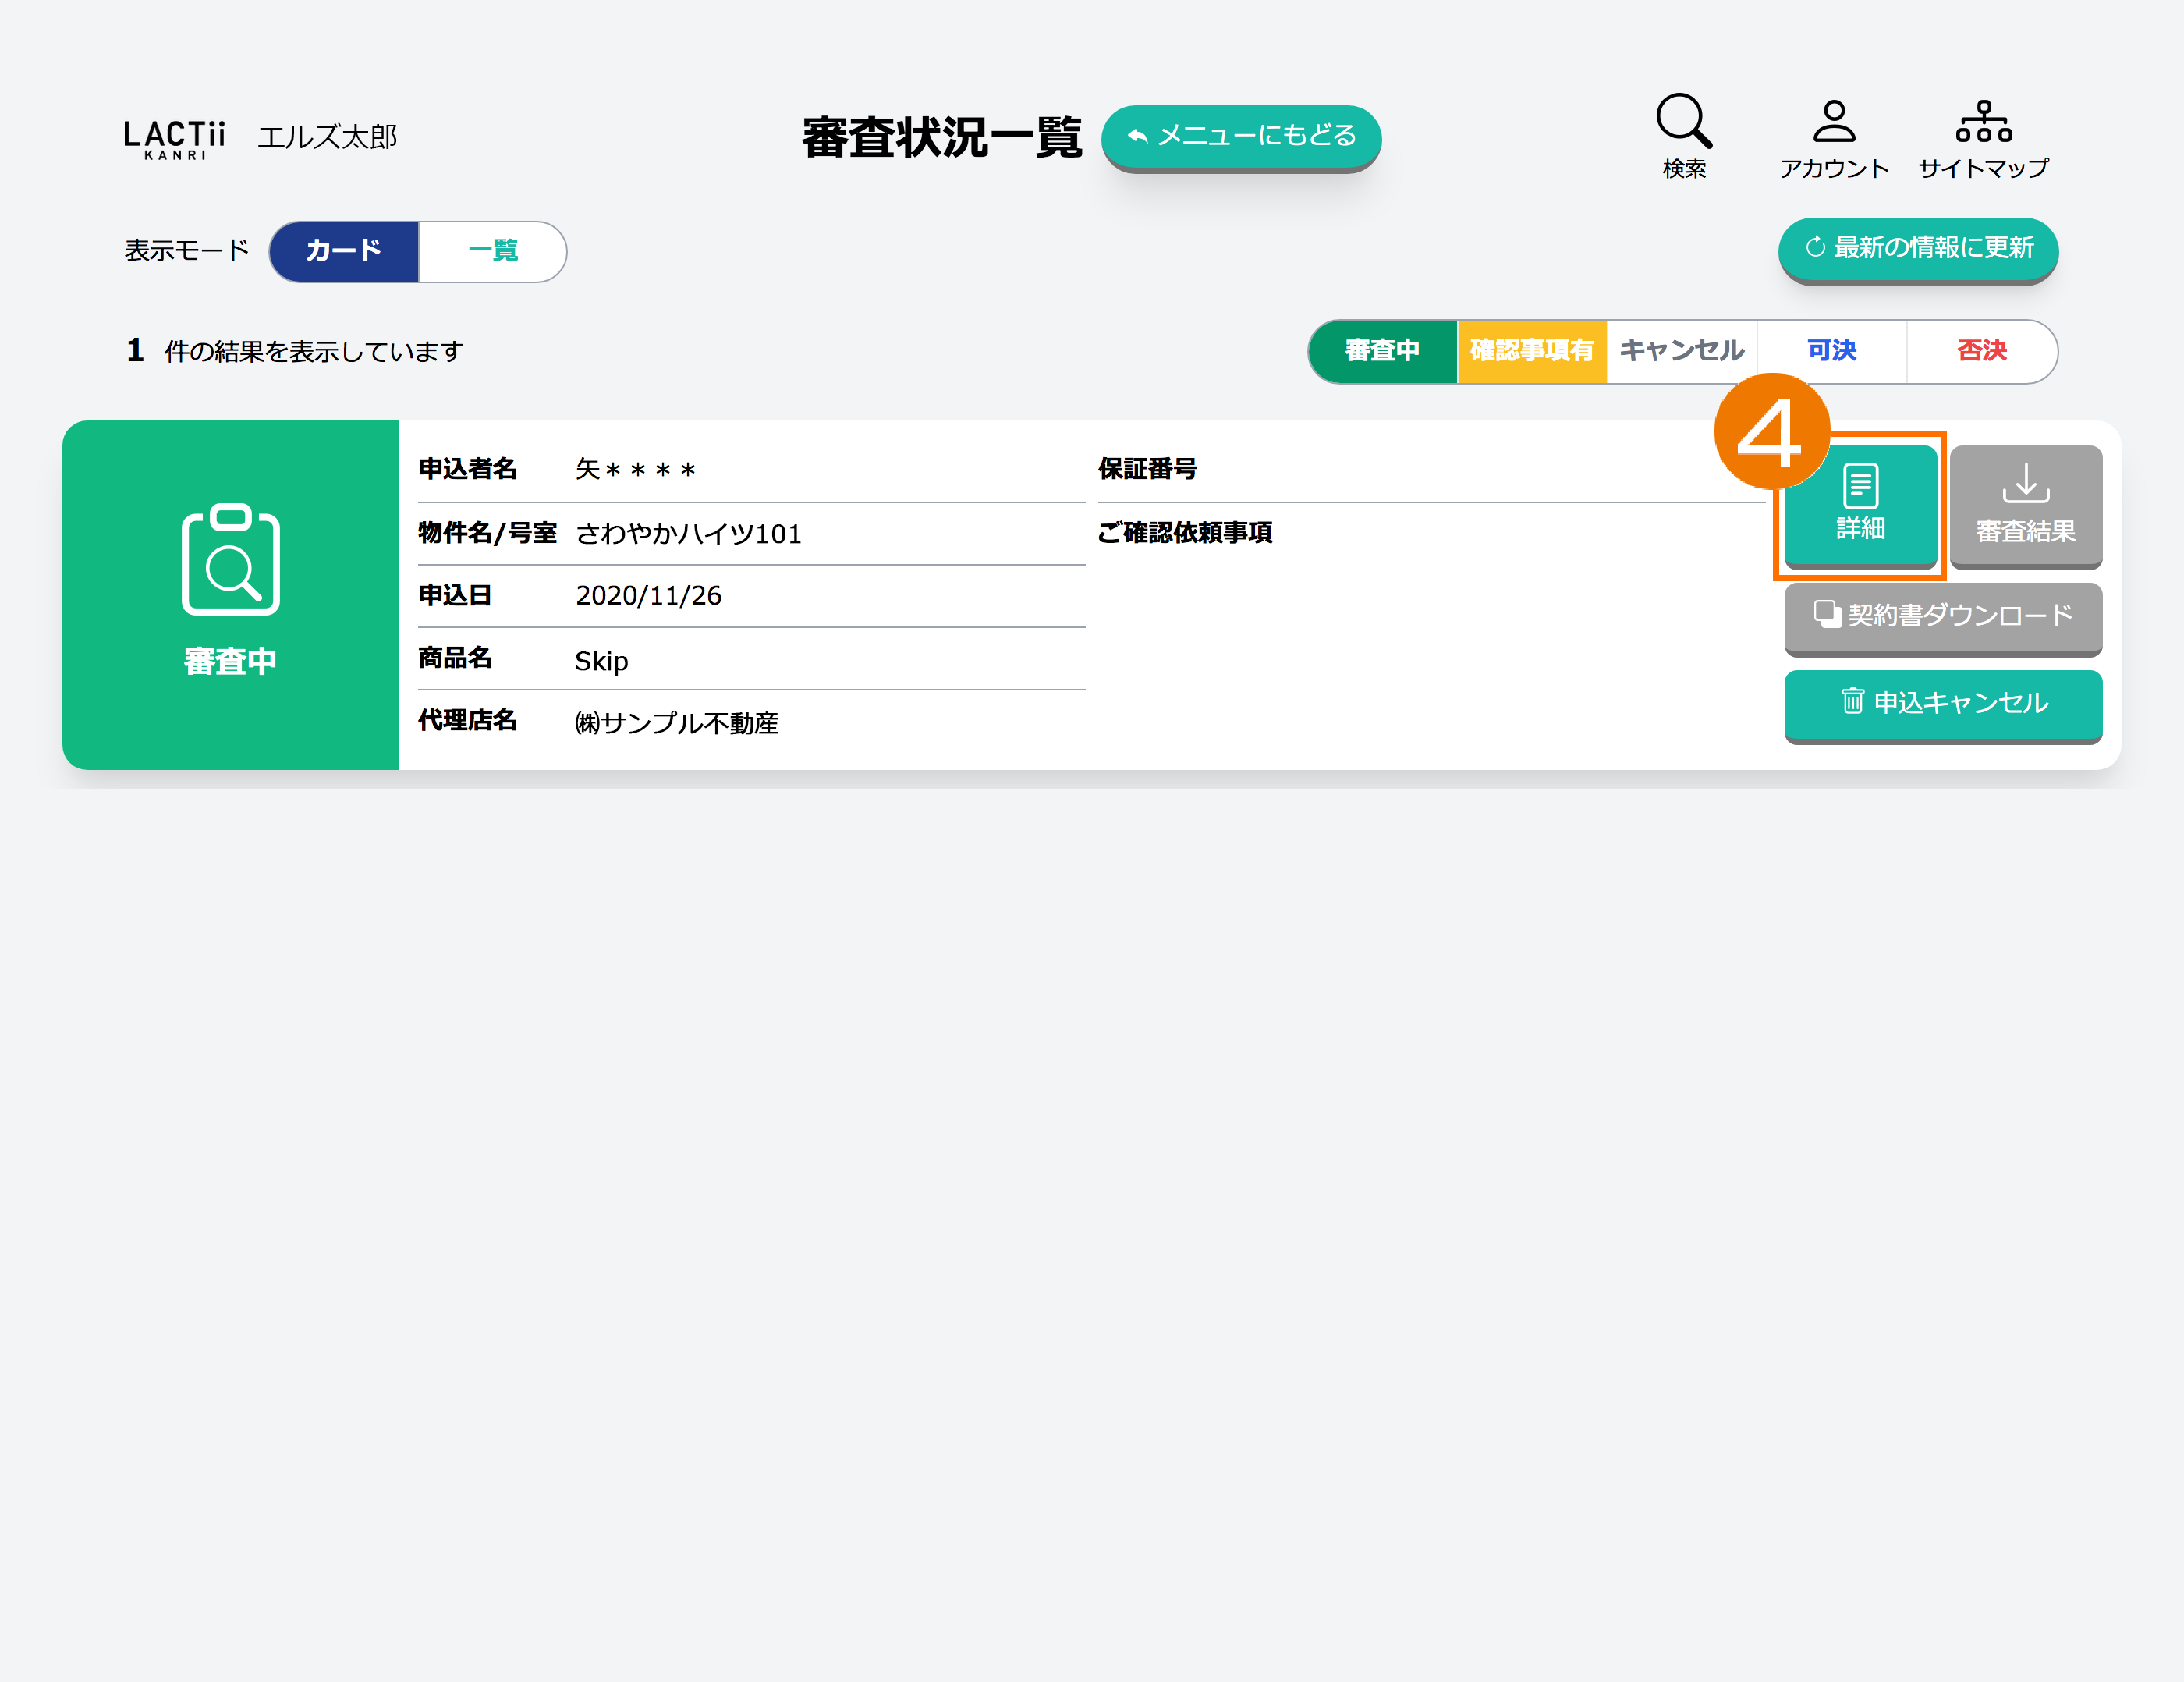Click the orange step 4 badge
The width and height of the screenshot is (2184, 1682).
pyautogui.click(x=1771, y=432)
